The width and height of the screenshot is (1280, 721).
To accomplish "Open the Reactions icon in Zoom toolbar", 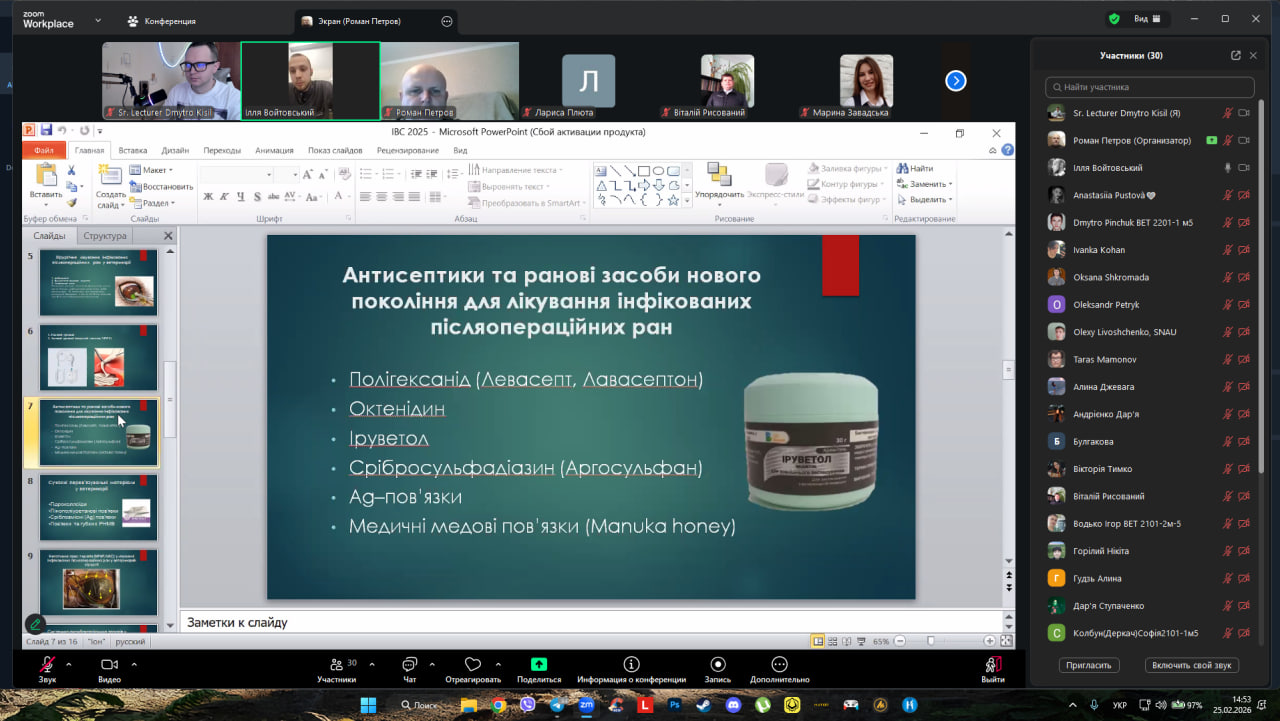I will tap(473, 665).
